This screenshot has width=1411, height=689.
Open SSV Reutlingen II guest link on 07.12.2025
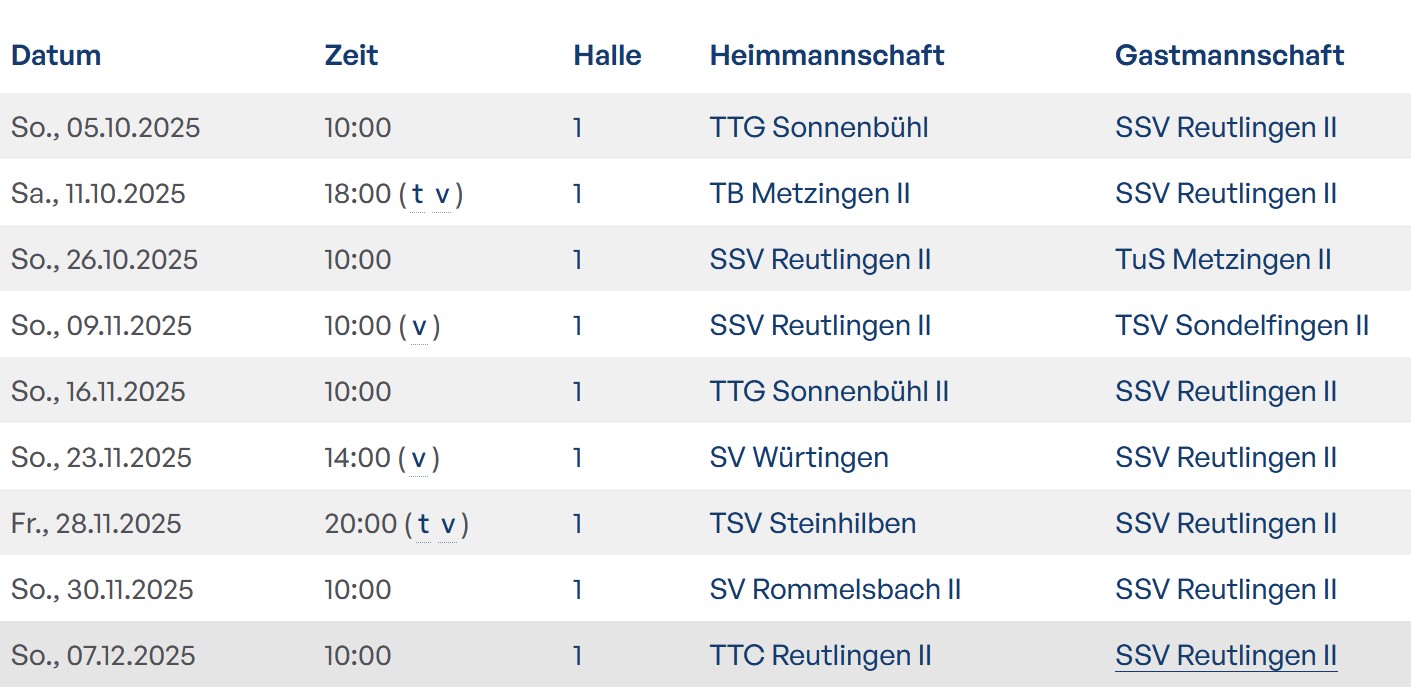click(1225, 656)
